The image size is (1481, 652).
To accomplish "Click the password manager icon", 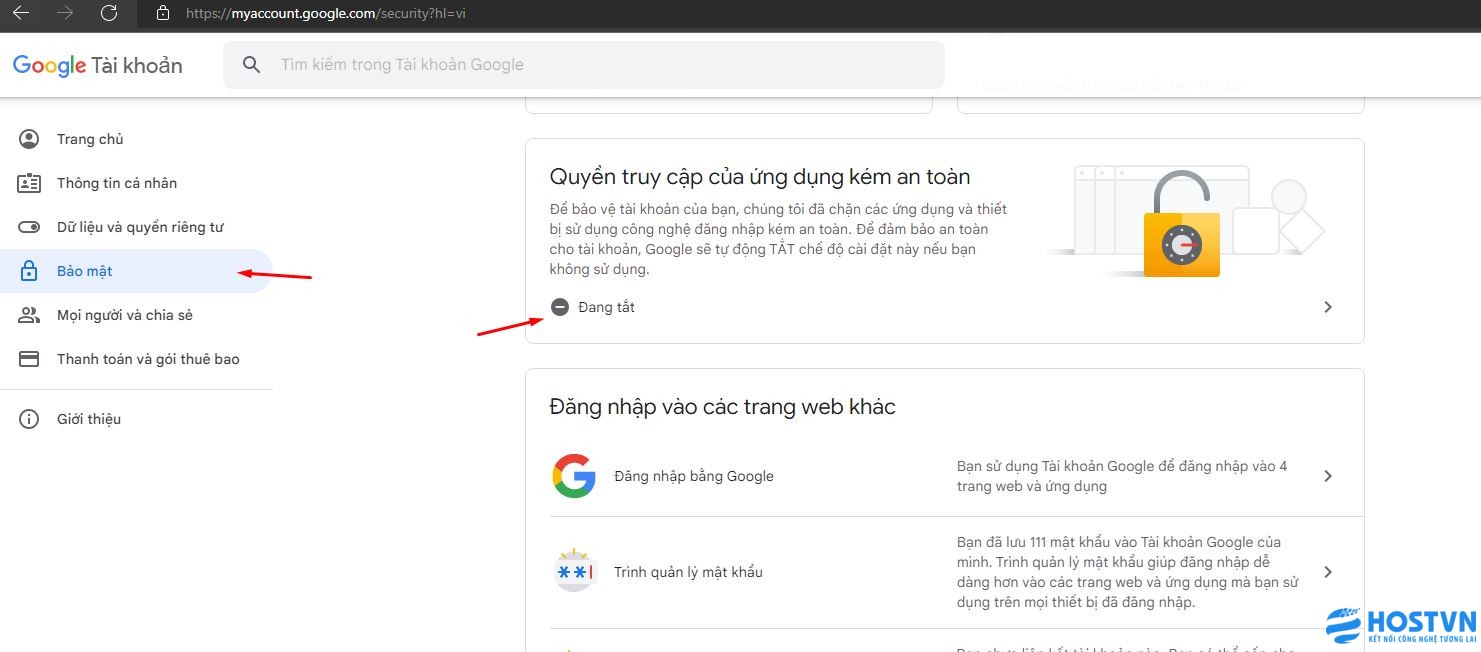I will click(x=574, y=571).
